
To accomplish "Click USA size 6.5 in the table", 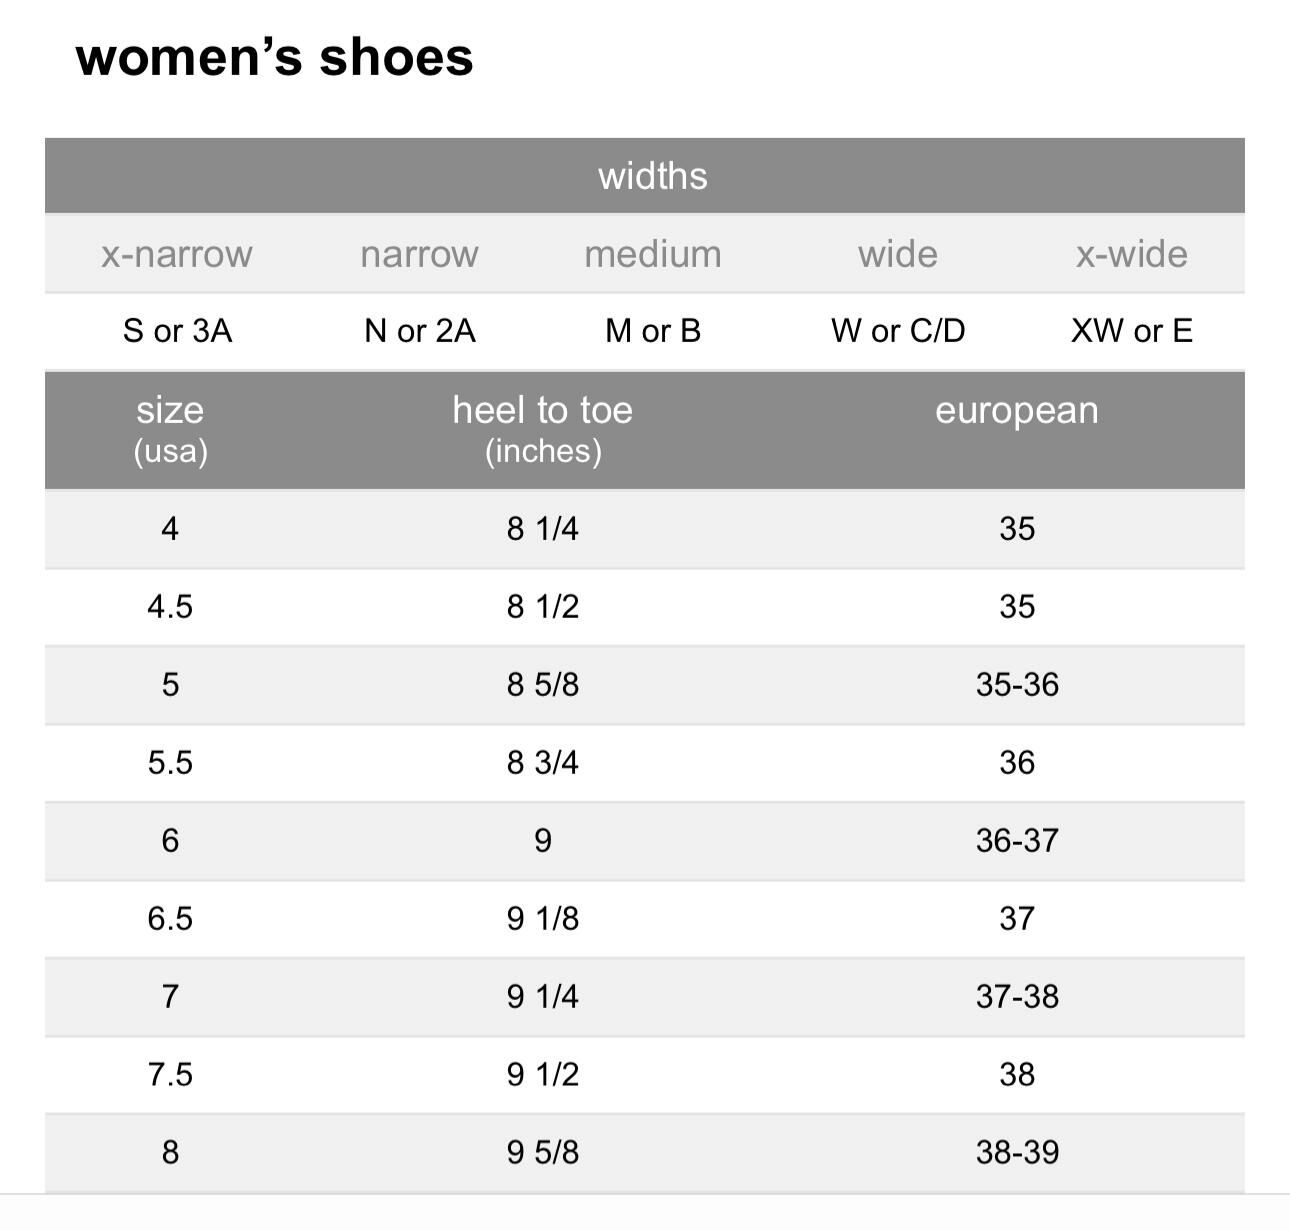I will coord(170,919).
